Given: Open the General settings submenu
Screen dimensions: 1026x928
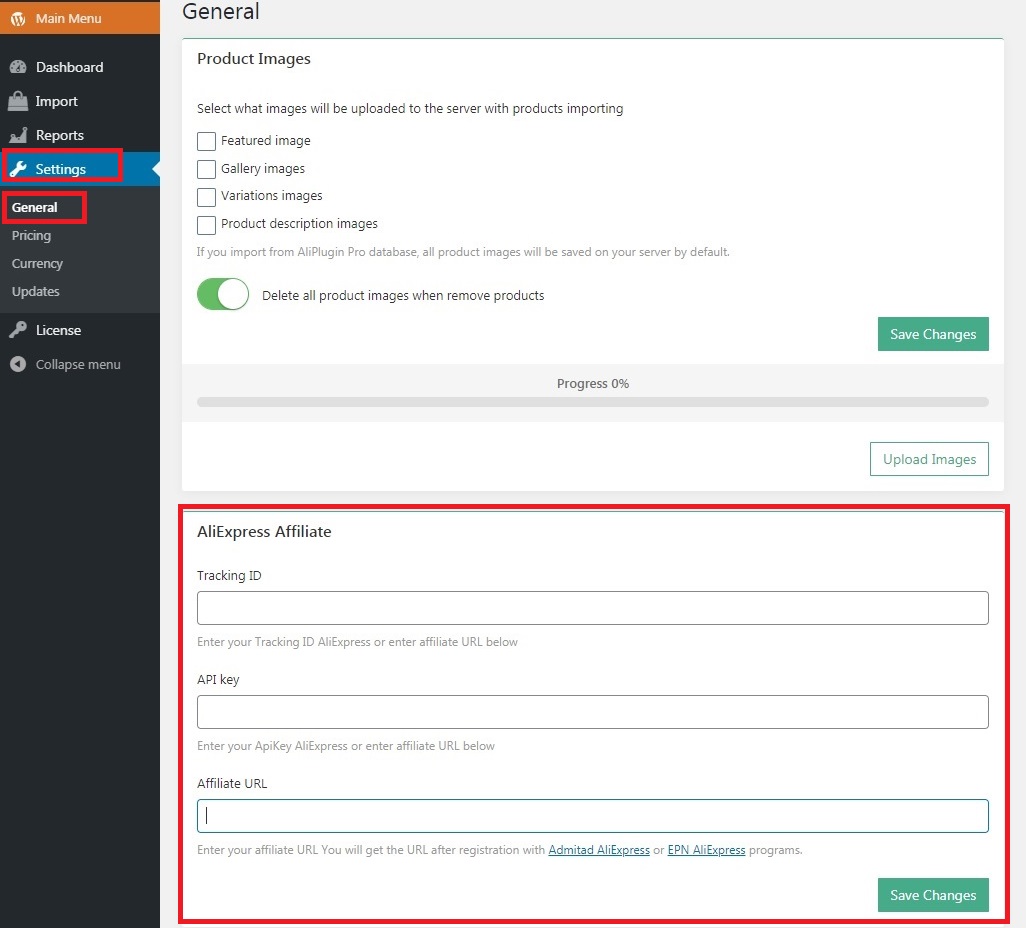Looking at the screenshot, I should [35, 207].
